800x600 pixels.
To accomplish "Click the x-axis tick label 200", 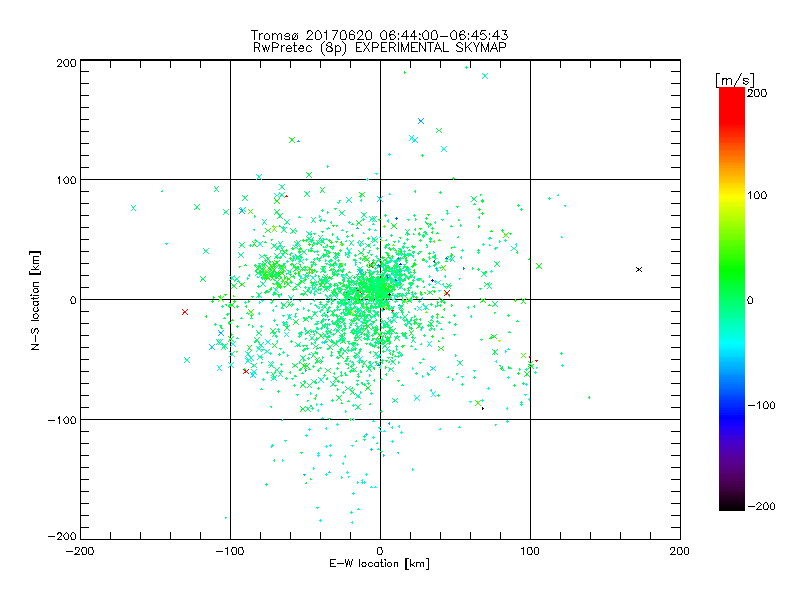I will pyautogui.click(x=680, y=551).
